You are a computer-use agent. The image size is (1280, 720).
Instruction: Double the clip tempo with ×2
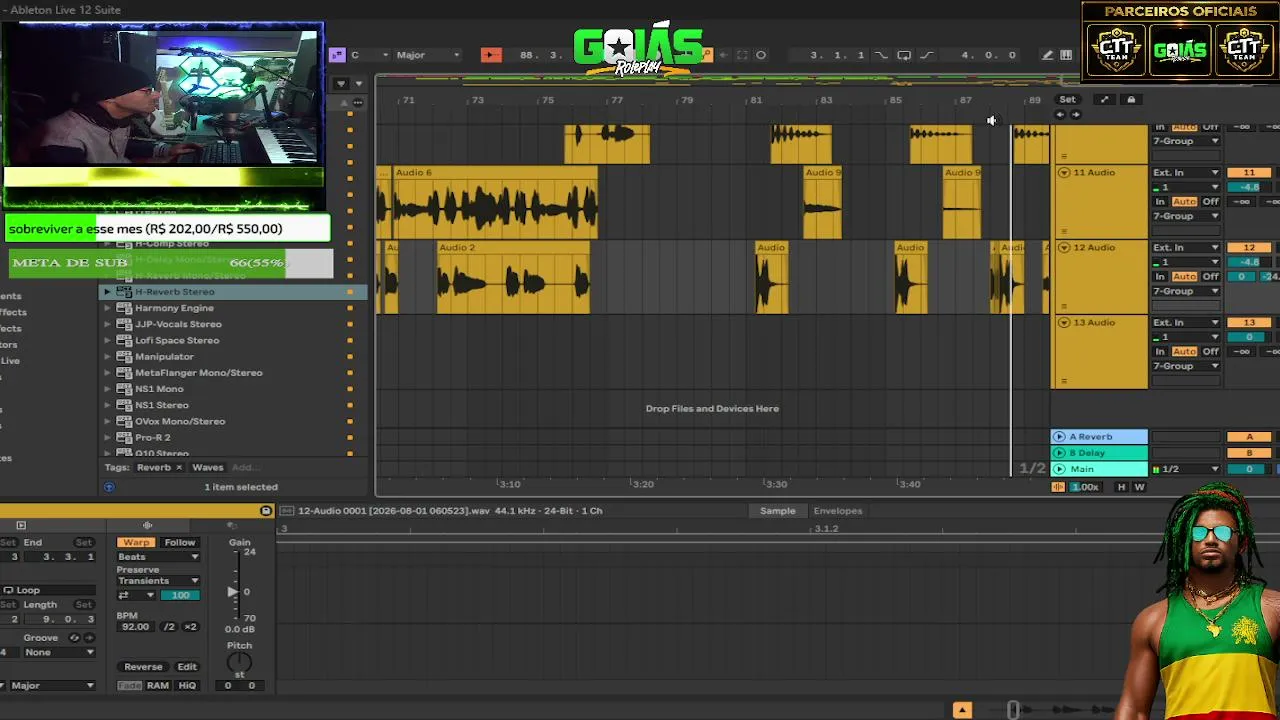point(190,627)
